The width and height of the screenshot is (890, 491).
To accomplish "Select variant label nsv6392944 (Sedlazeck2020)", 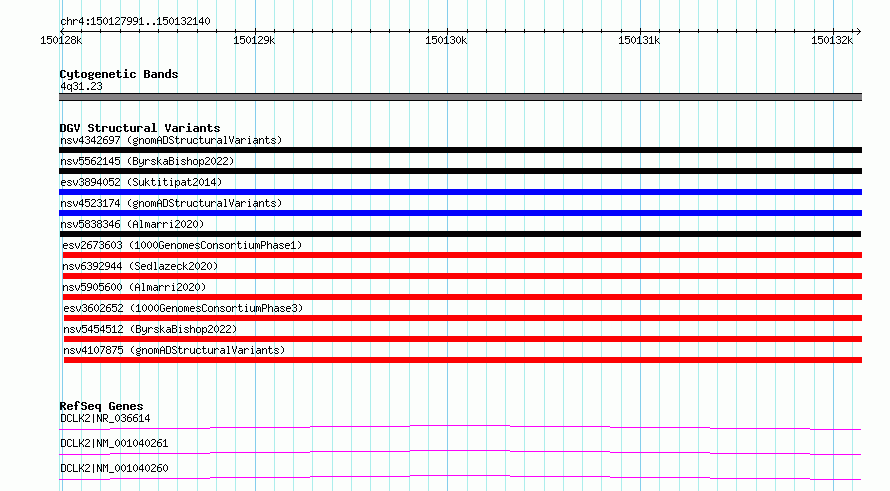I will pos(140,266).
